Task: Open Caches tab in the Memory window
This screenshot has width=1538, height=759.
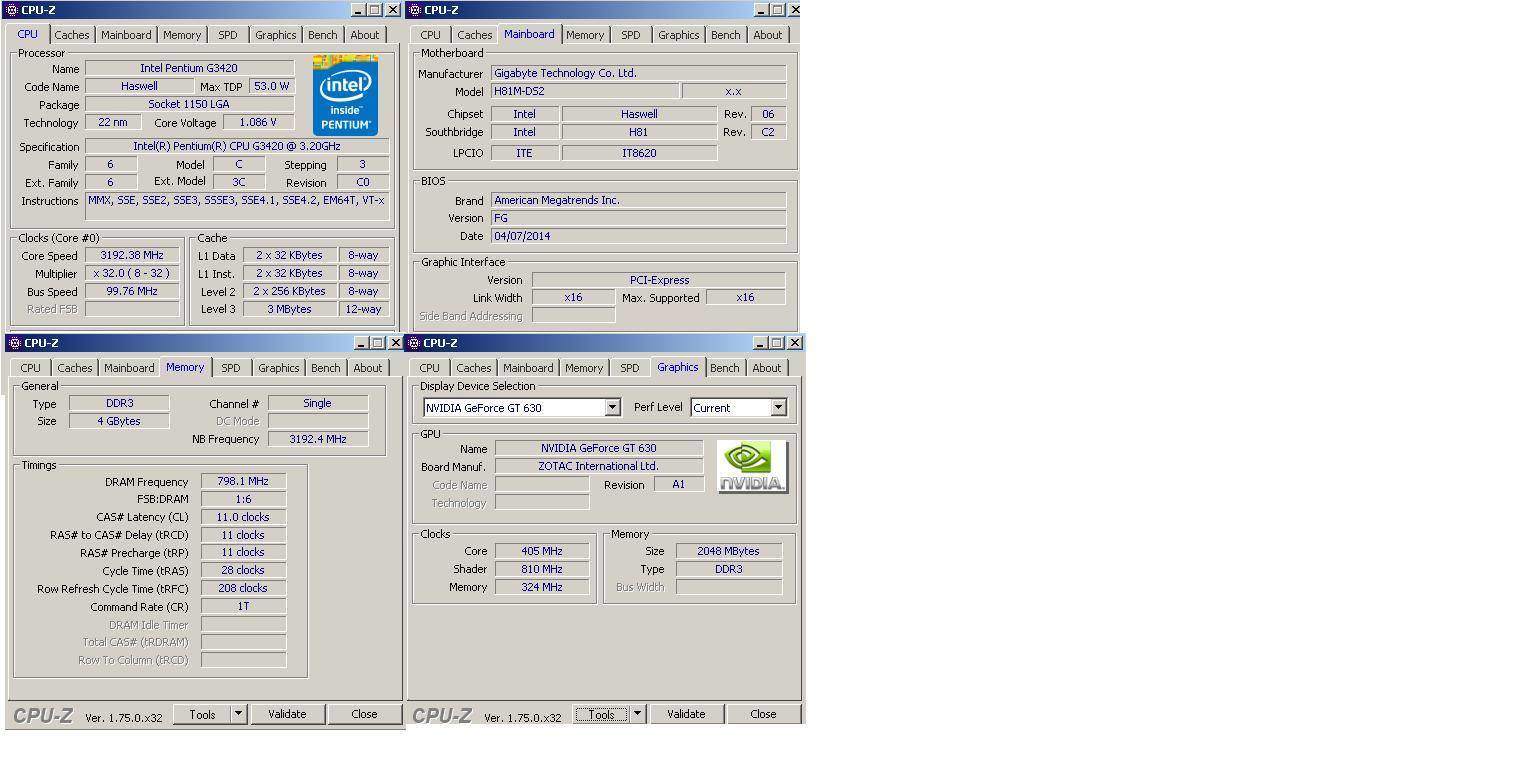Action: [74, 368]
